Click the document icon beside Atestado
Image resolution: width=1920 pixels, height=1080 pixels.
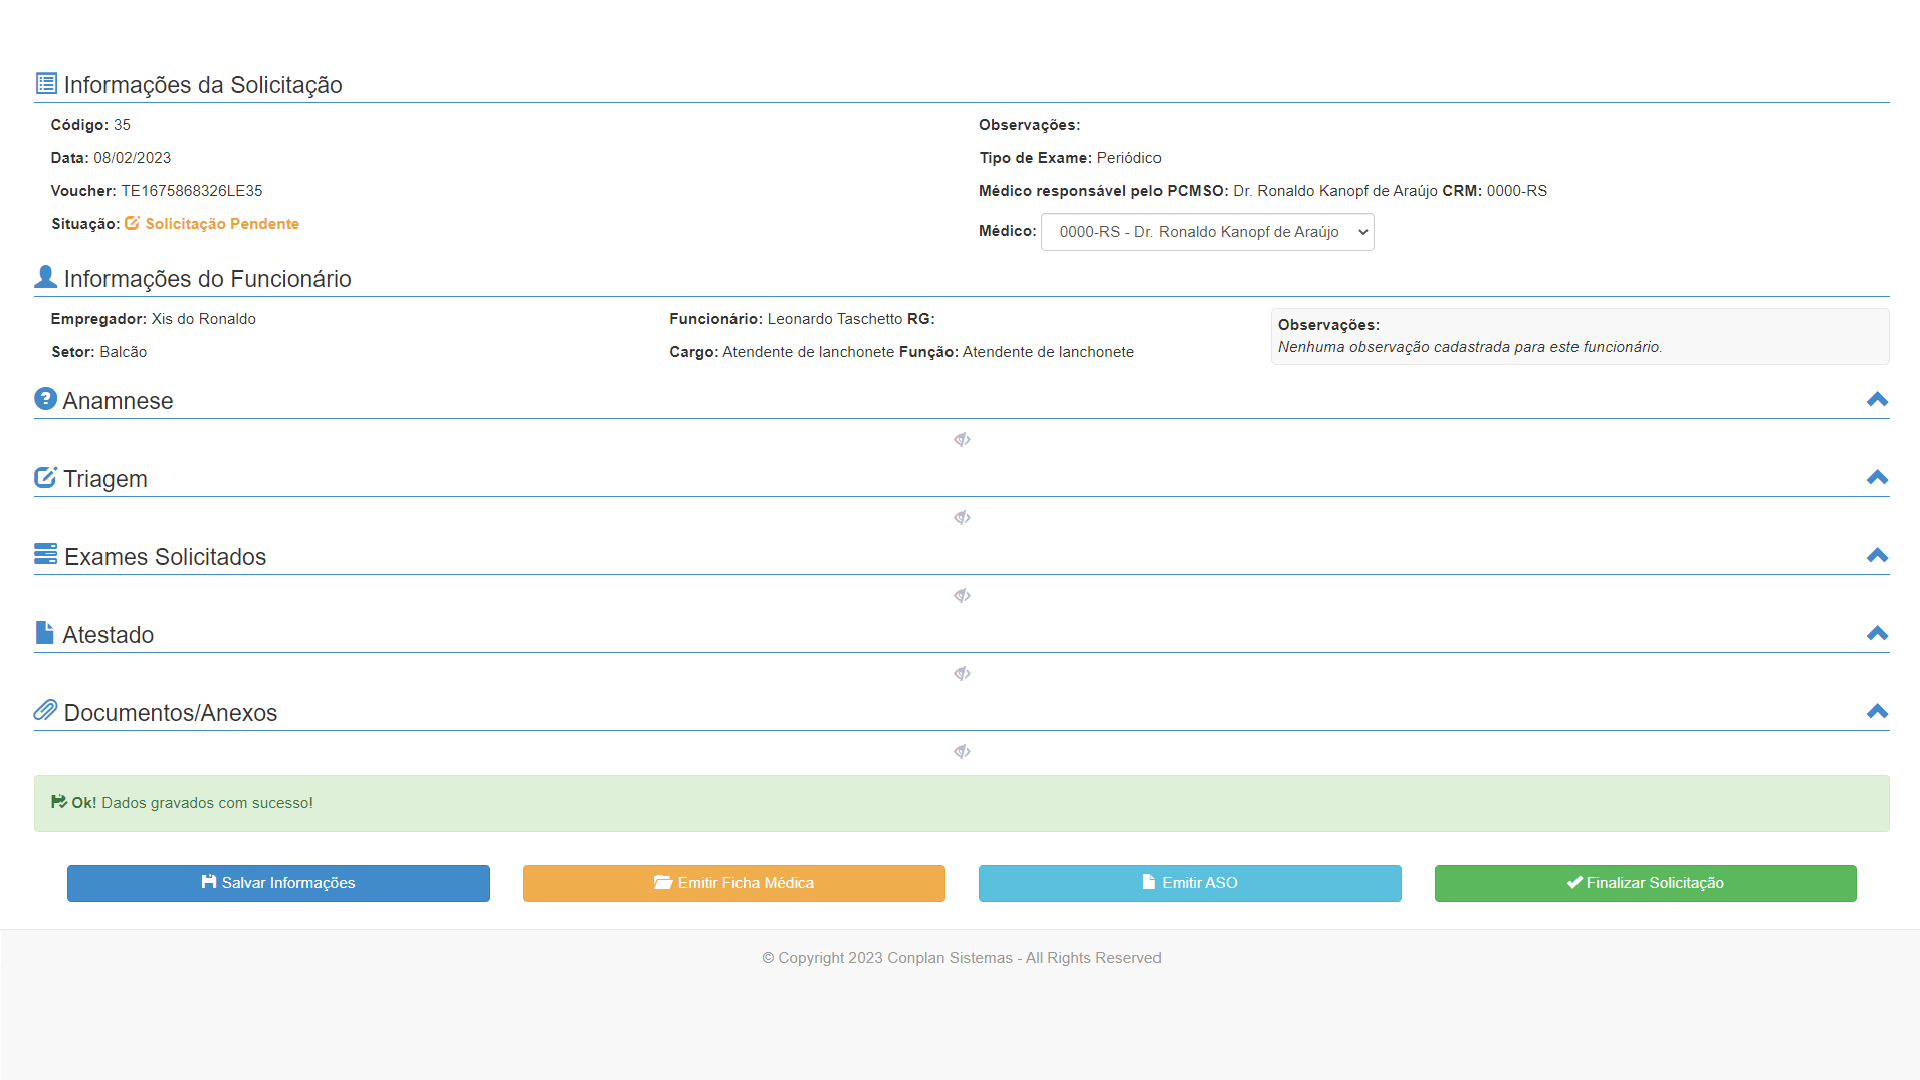click(x=44, y=632)
